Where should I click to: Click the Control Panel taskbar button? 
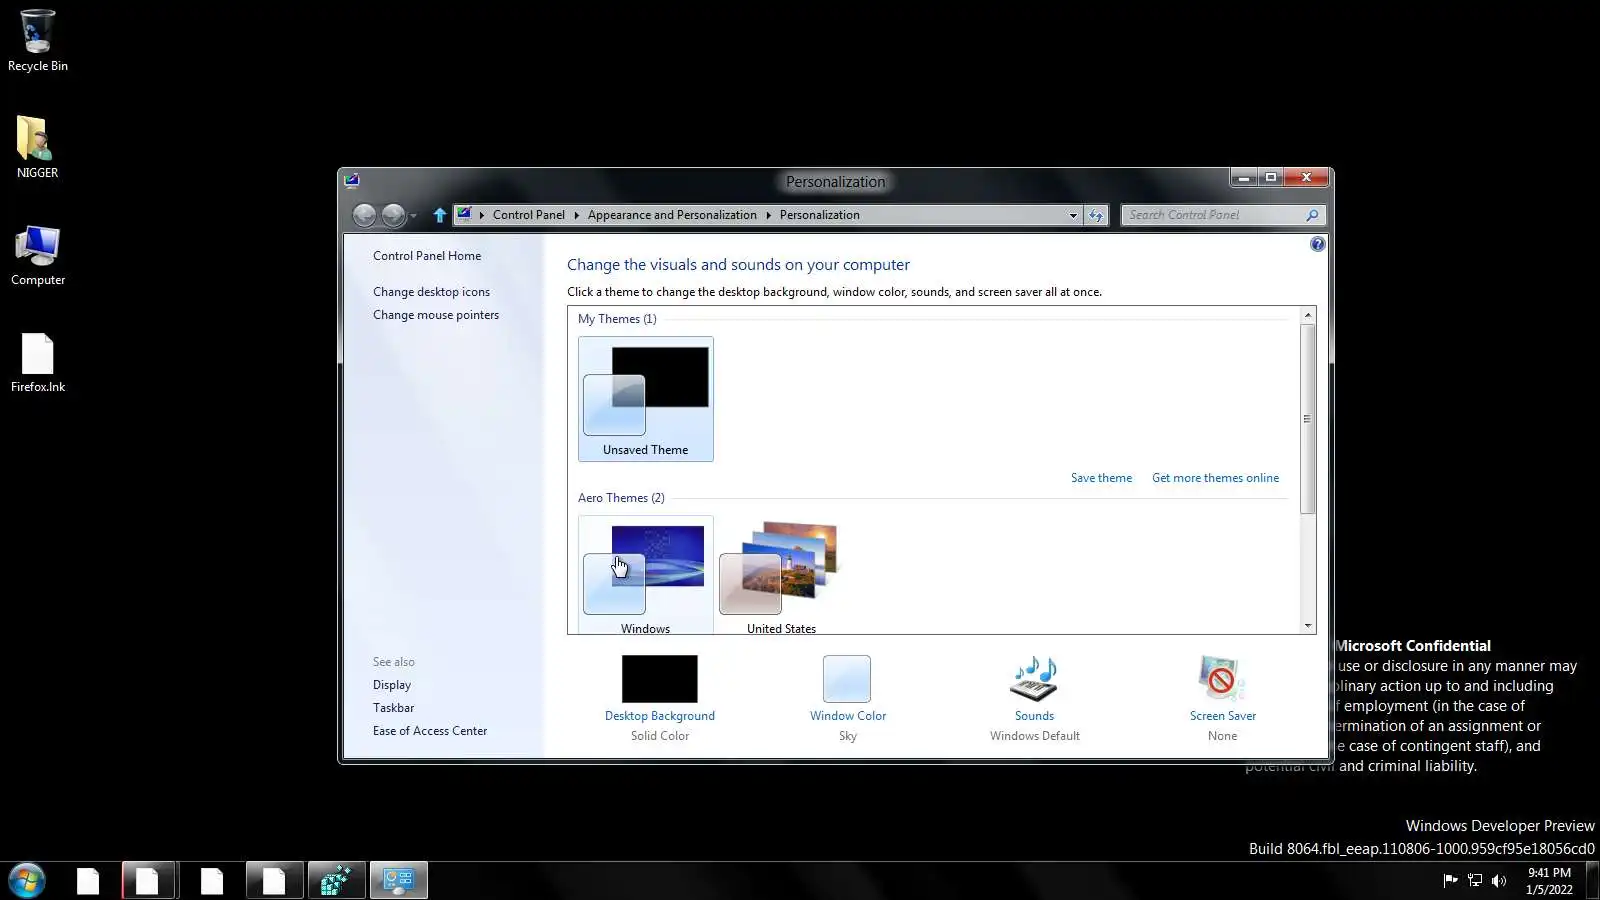click(x=399, y=881)
